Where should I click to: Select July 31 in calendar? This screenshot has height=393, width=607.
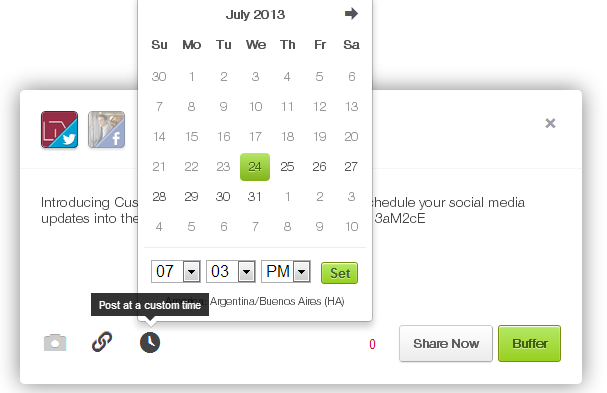255,197
